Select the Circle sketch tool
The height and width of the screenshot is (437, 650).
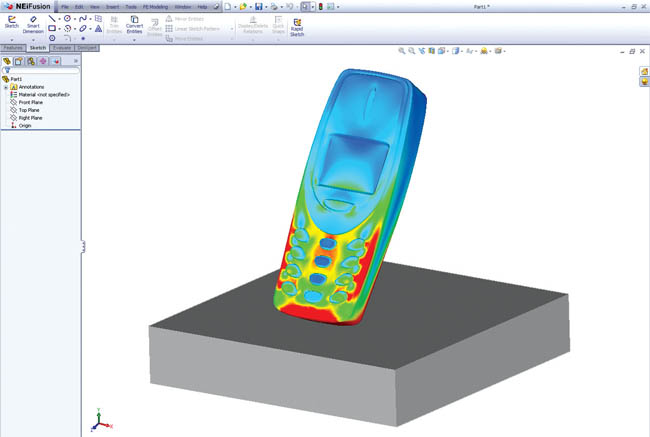click(67, 19)
